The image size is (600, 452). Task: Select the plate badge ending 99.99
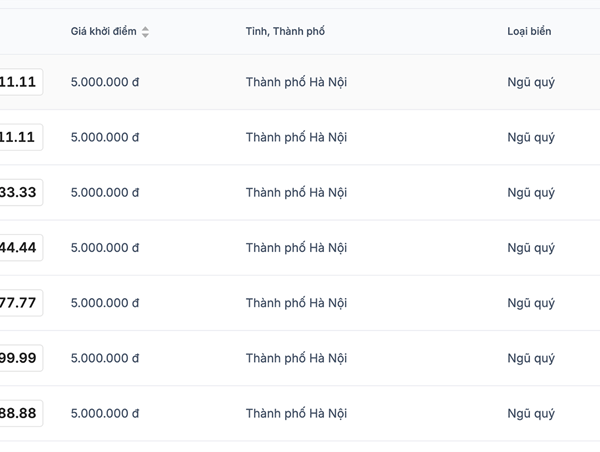click(x=20, y=358)
